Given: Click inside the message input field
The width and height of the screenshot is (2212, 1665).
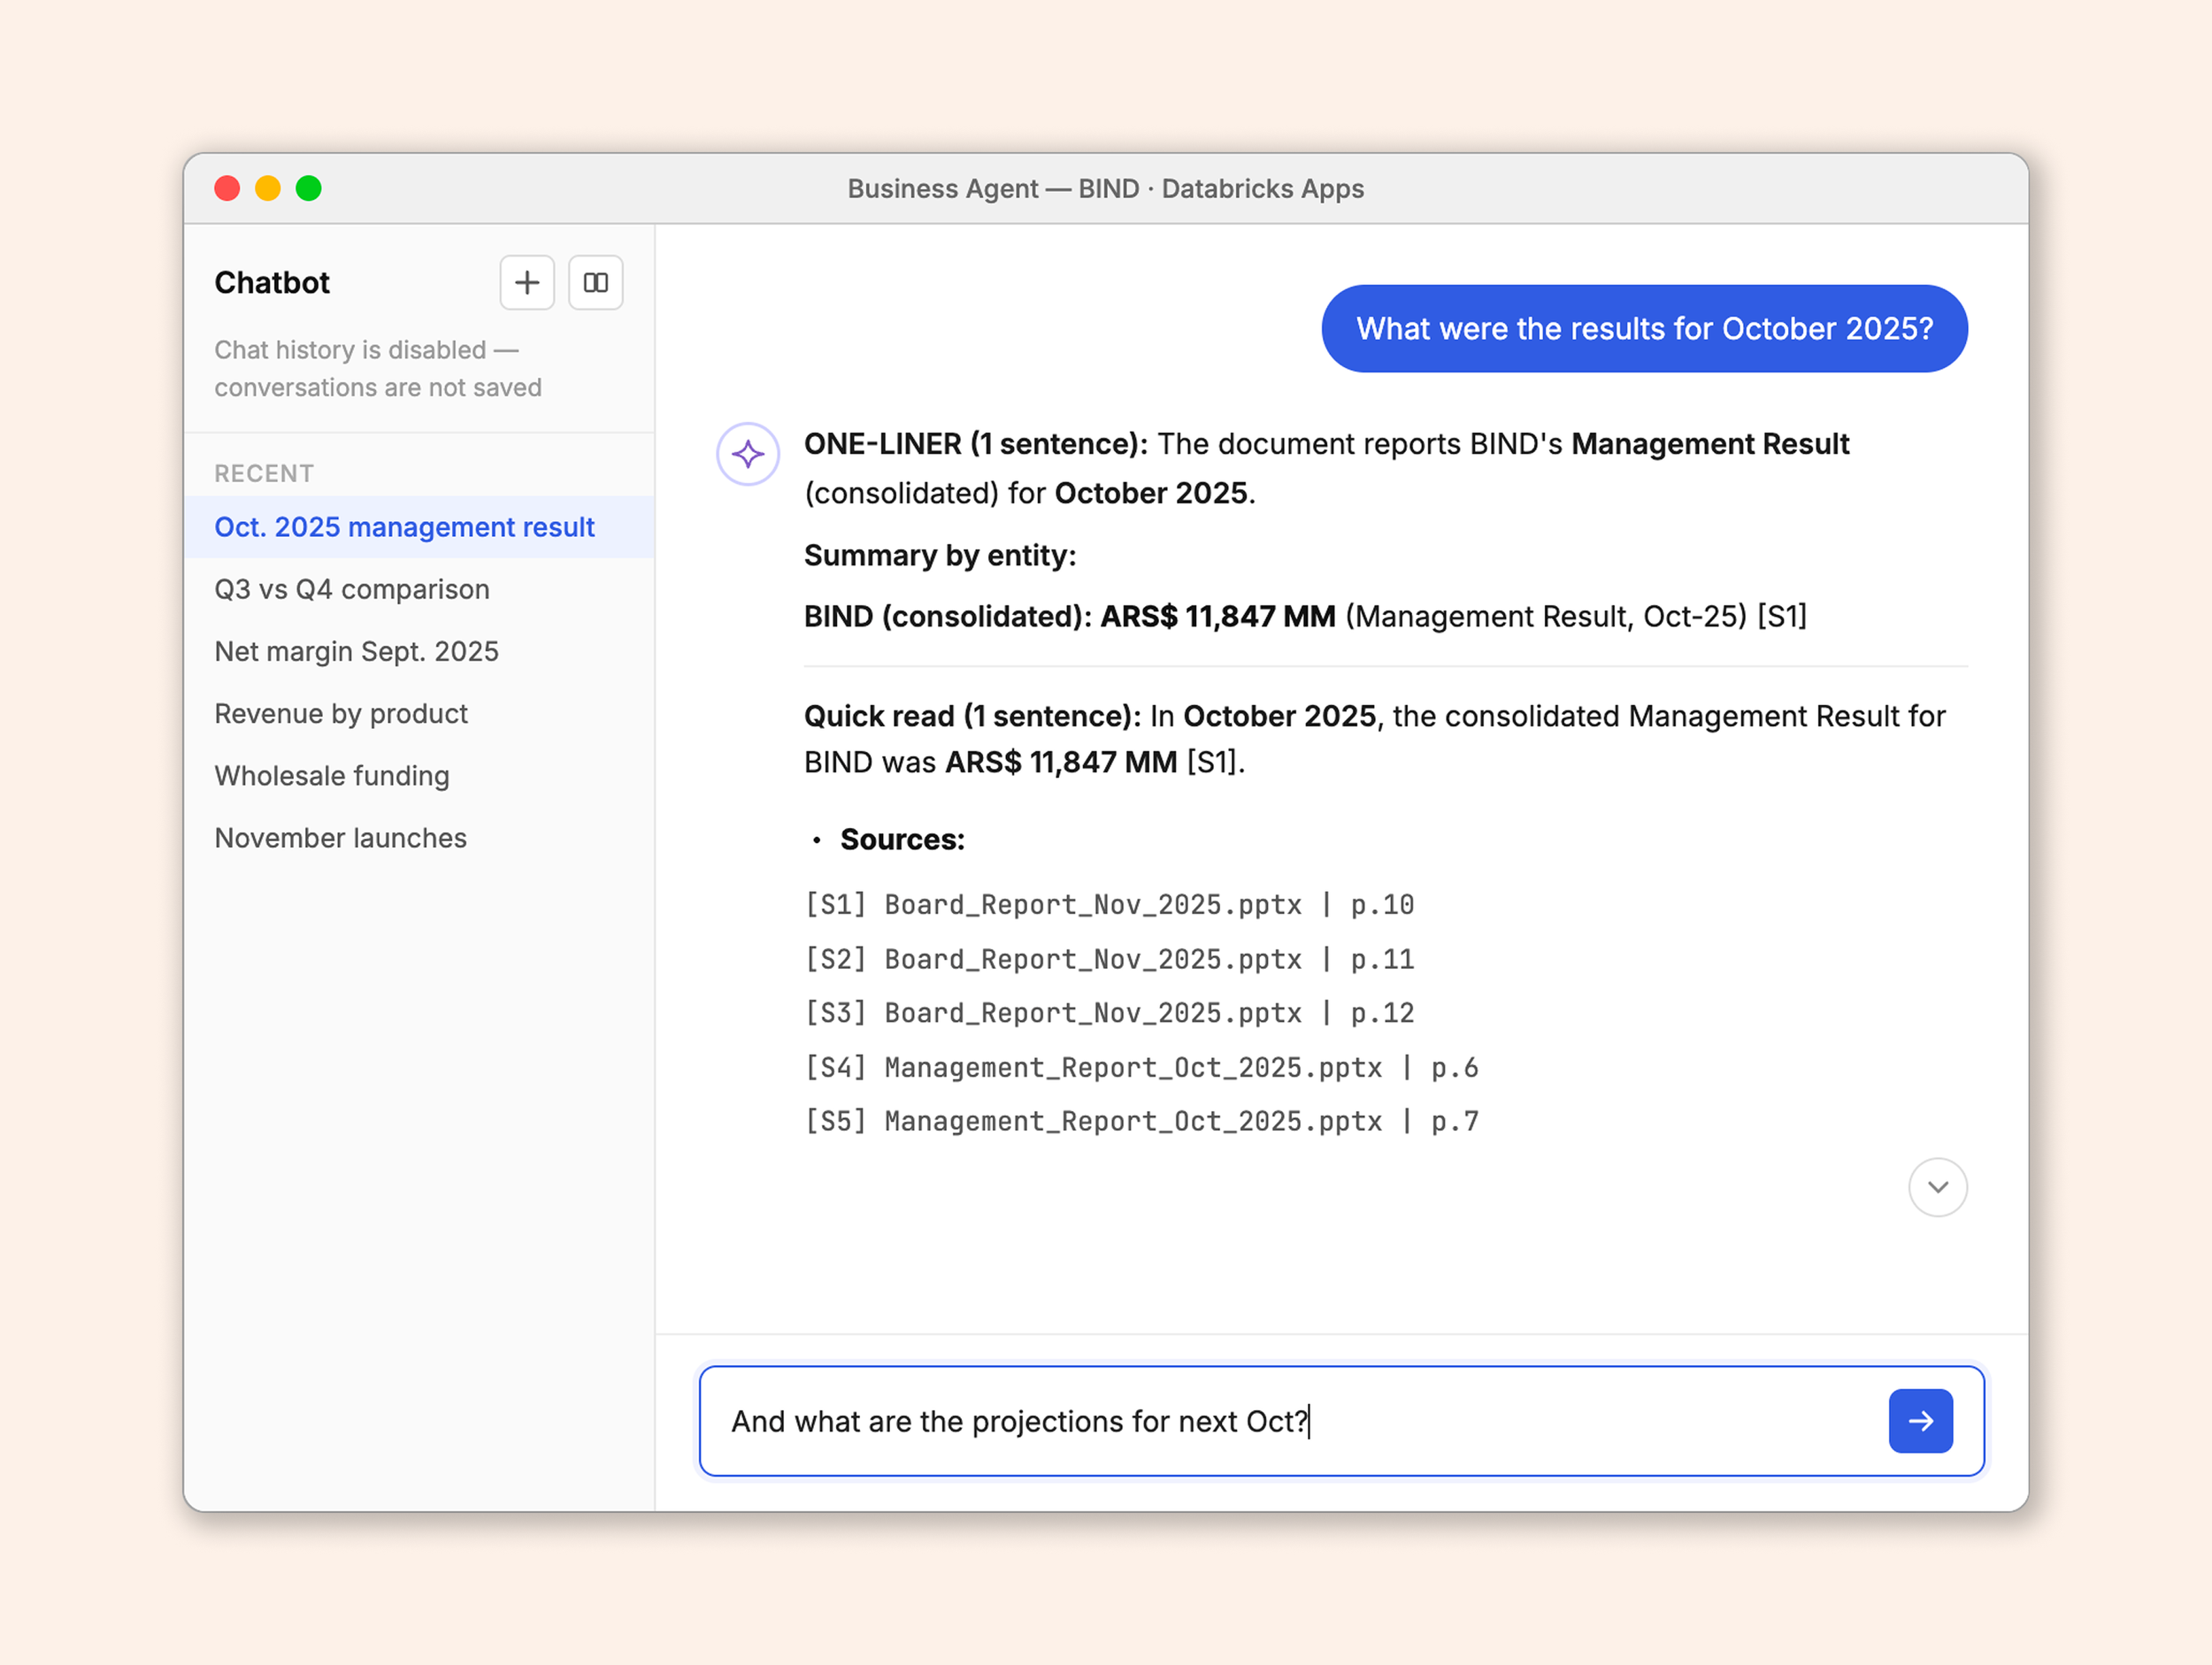Looking at the screenshot, I should (1290, 1420).
